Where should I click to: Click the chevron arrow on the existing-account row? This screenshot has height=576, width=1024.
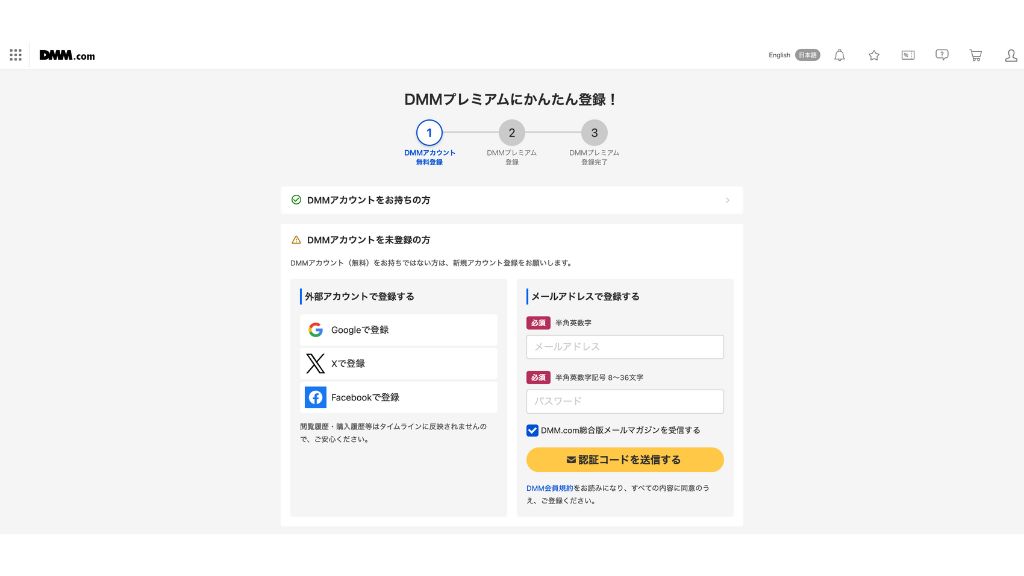(x=727, y=200)
